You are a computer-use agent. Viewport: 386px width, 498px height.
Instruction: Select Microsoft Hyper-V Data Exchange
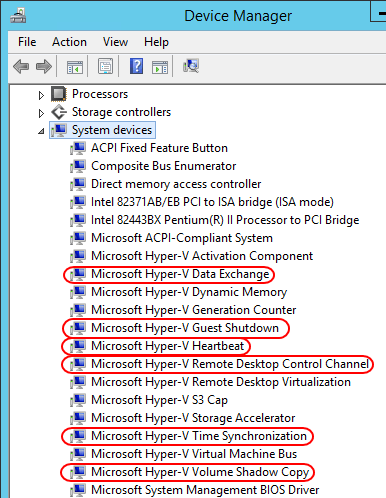[180, 274]
